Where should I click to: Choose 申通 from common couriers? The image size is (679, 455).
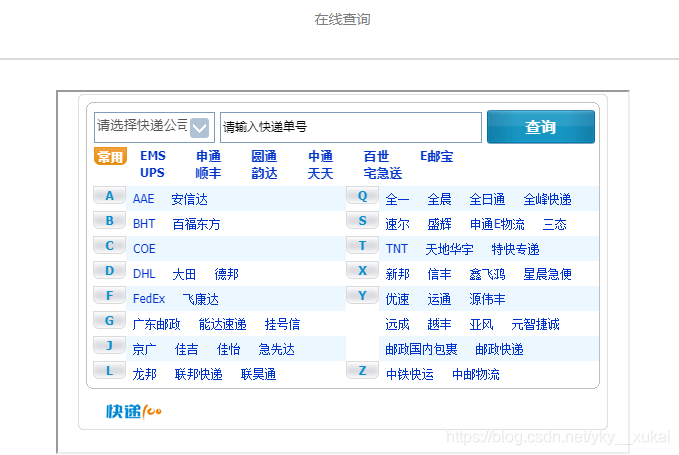tap(208, 156)
